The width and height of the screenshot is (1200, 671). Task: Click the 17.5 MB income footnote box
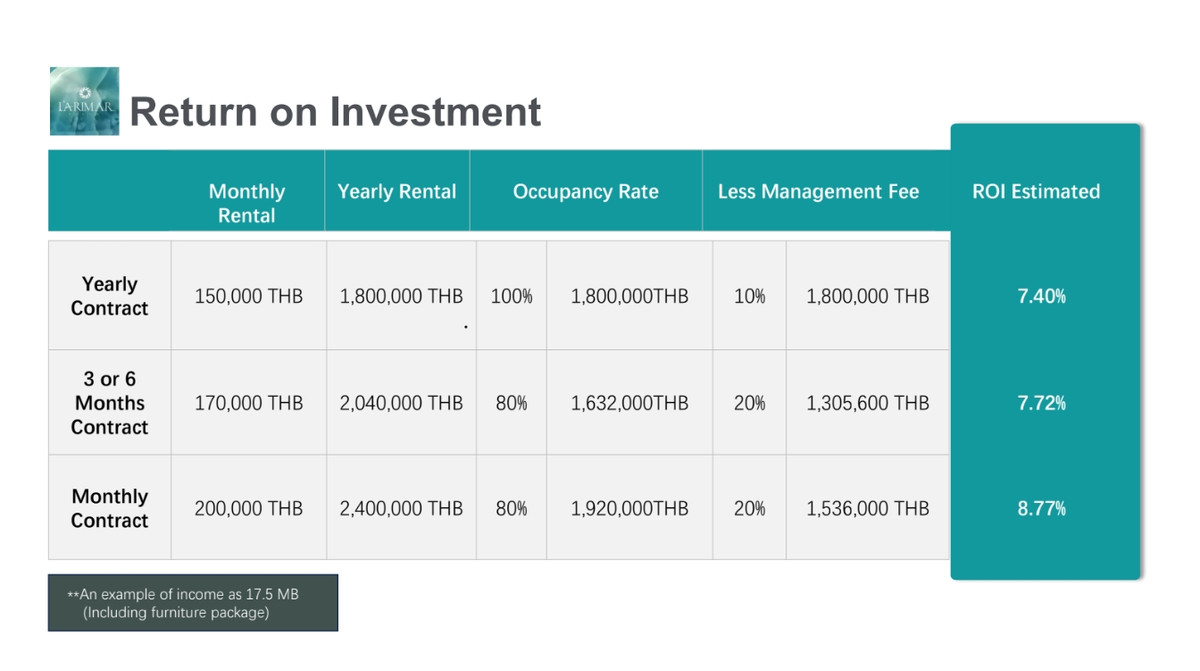pos(193,603)
